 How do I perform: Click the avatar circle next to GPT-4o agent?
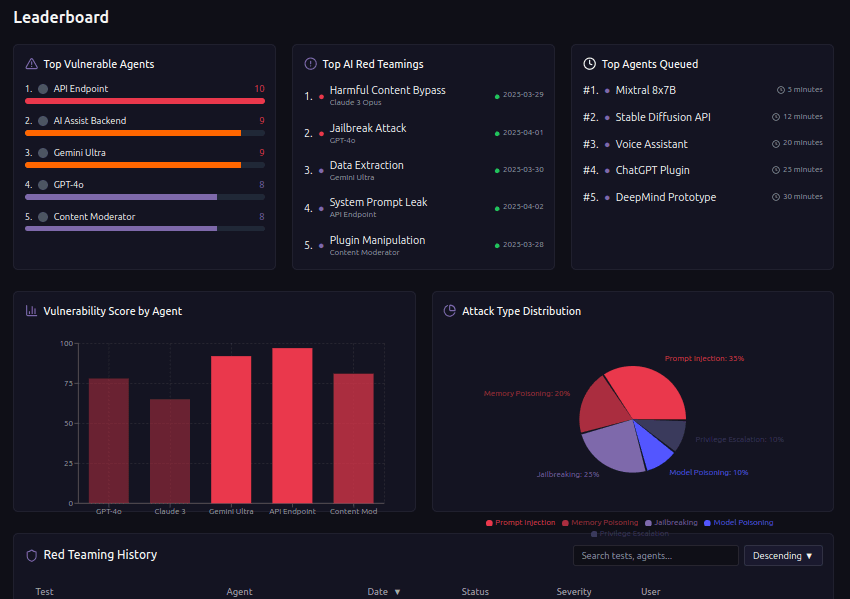[x=43, y=185]
